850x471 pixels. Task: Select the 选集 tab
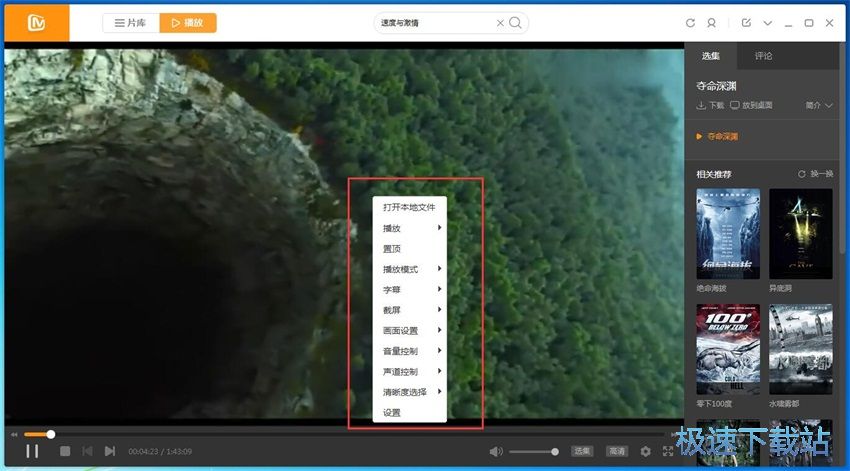710,56
